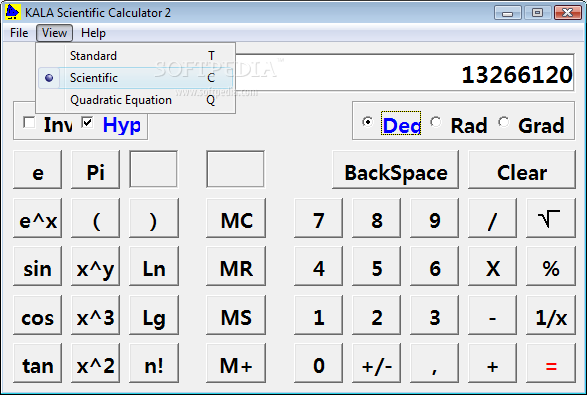The image size is (587, 395).
Task: Cube the value with x^3
Action: (95, 315)
